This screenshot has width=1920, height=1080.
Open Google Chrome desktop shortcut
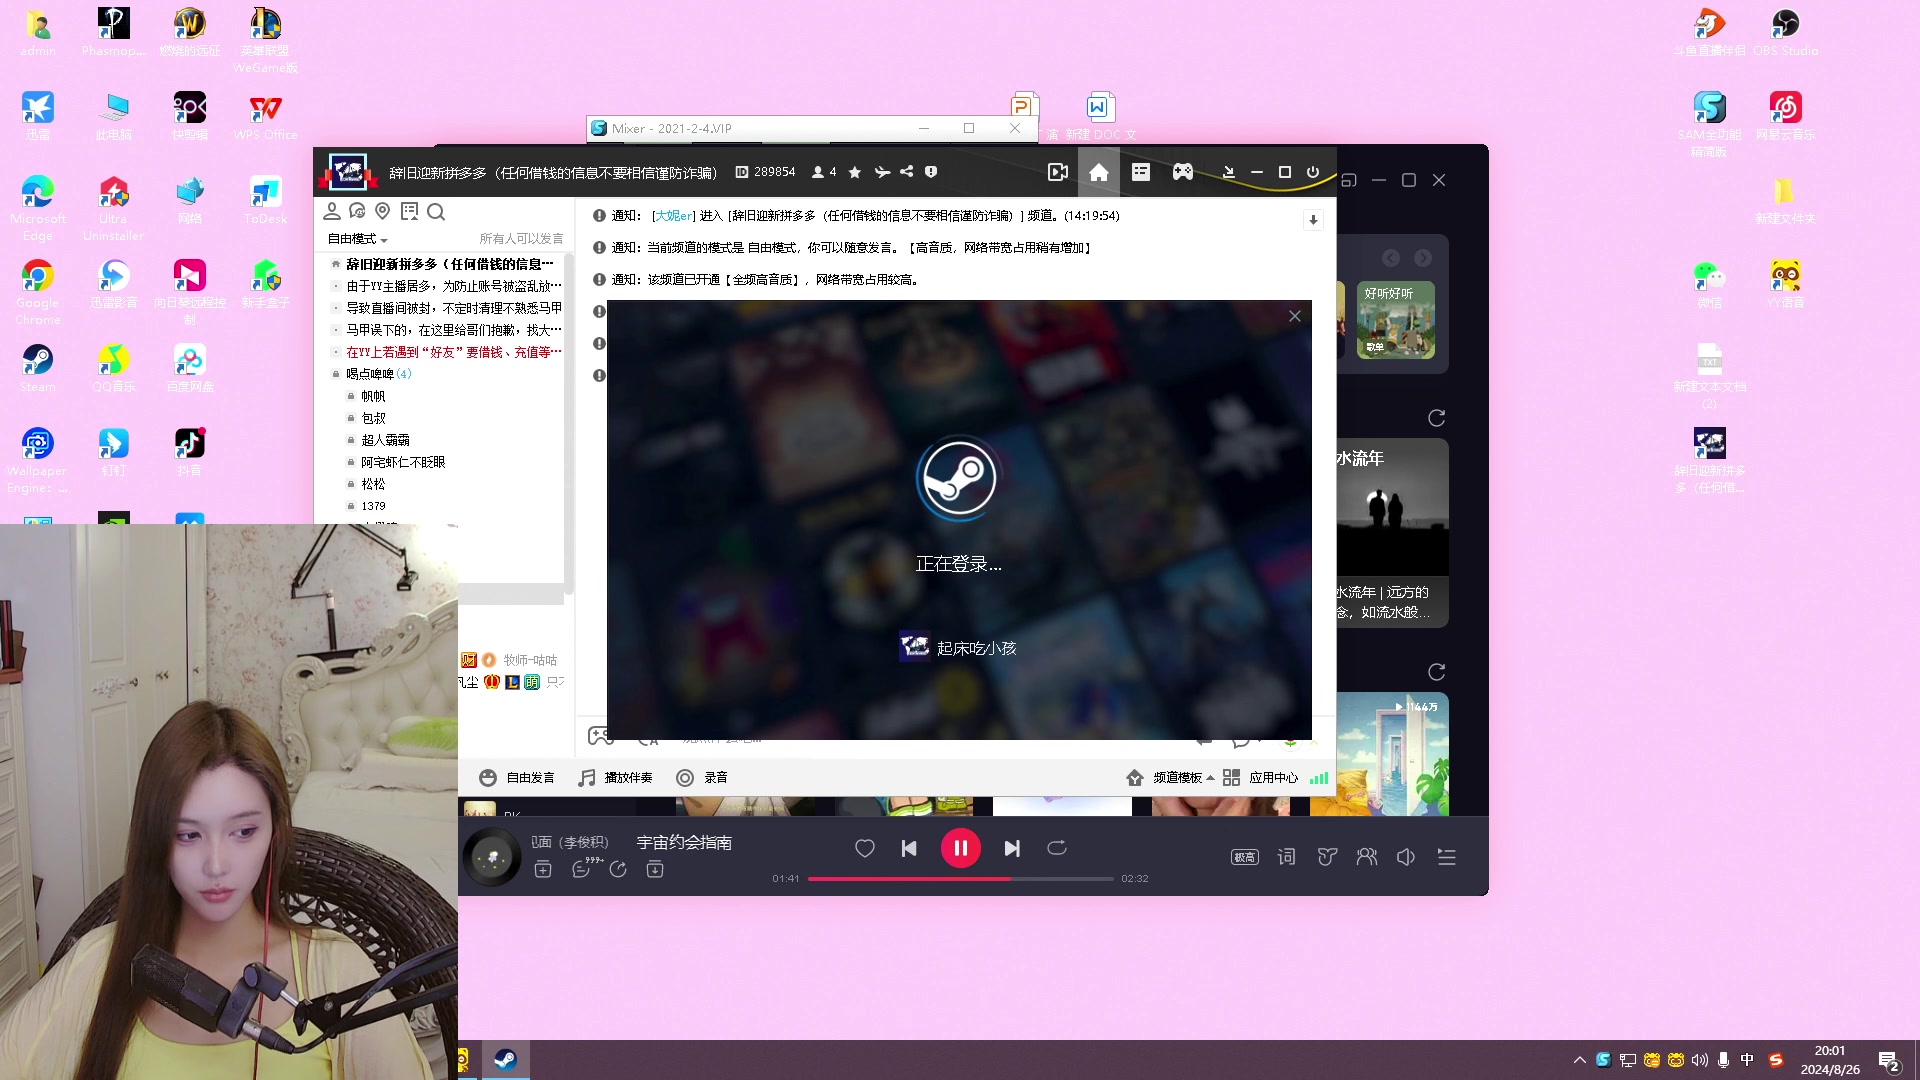tap(37, 292)
